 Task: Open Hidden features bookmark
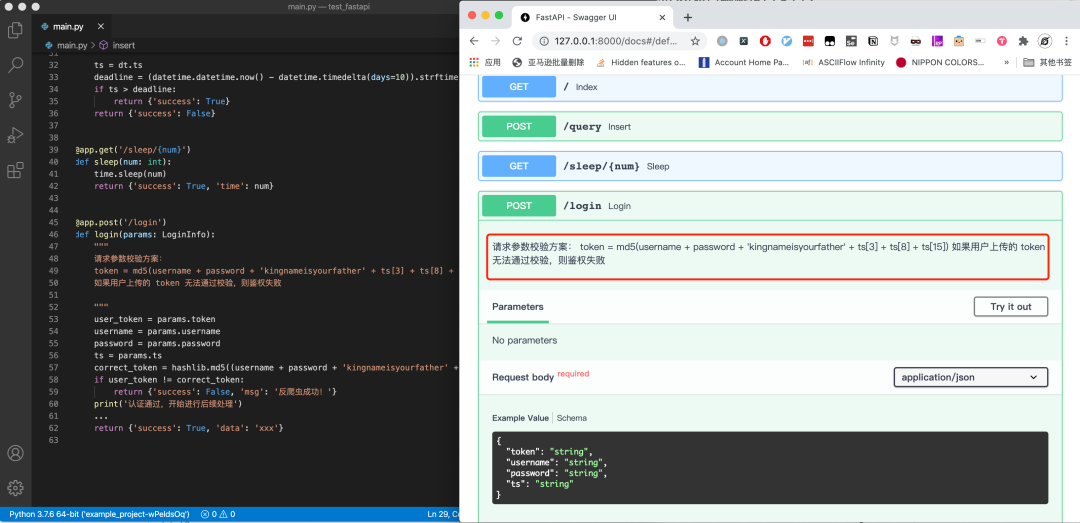click(641, 62)
